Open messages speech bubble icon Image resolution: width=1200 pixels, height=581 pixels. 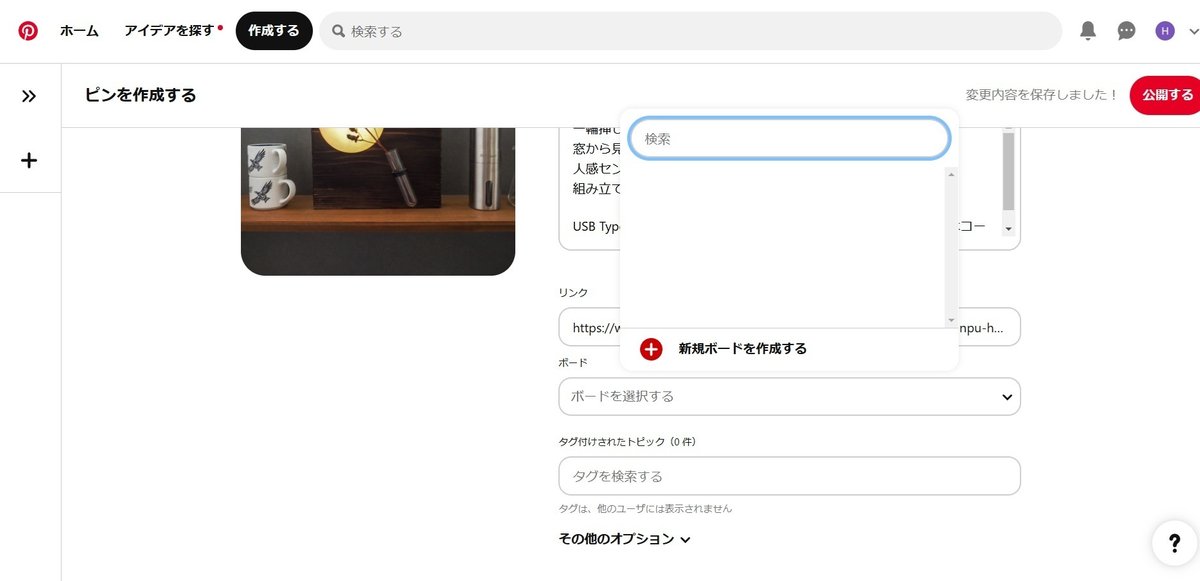1126,31
